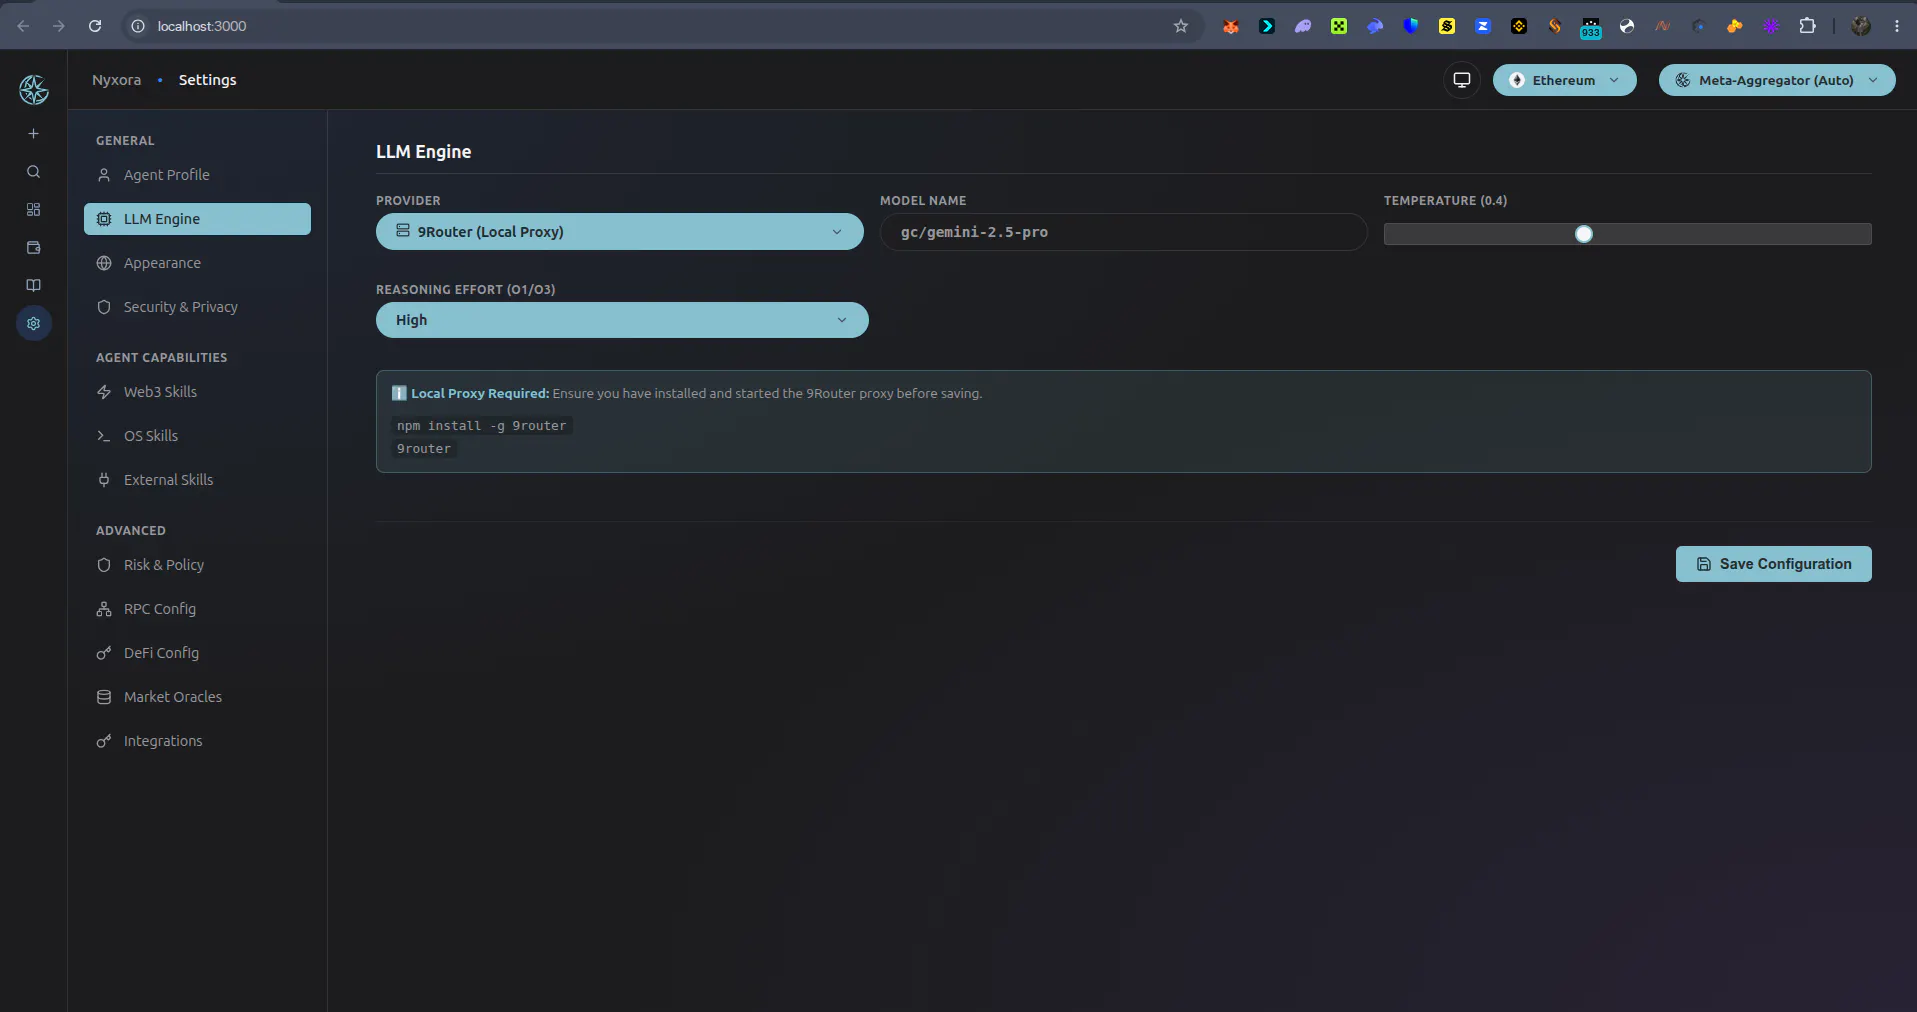
Task: Reload the page
Action: [x=95, y=26]
